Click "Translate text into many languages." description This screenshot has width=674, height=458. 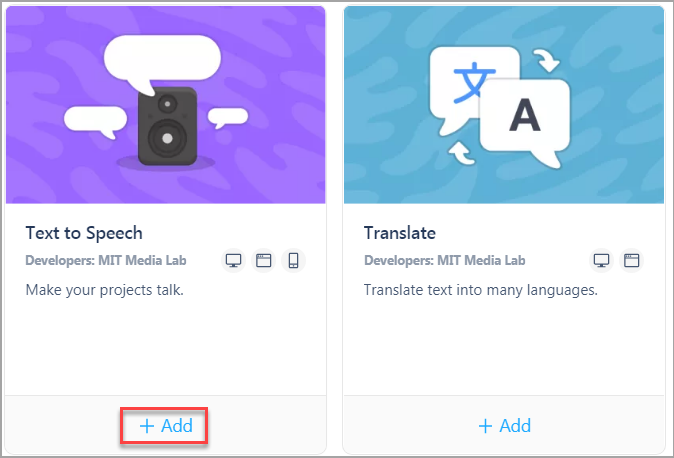(481, 290)
